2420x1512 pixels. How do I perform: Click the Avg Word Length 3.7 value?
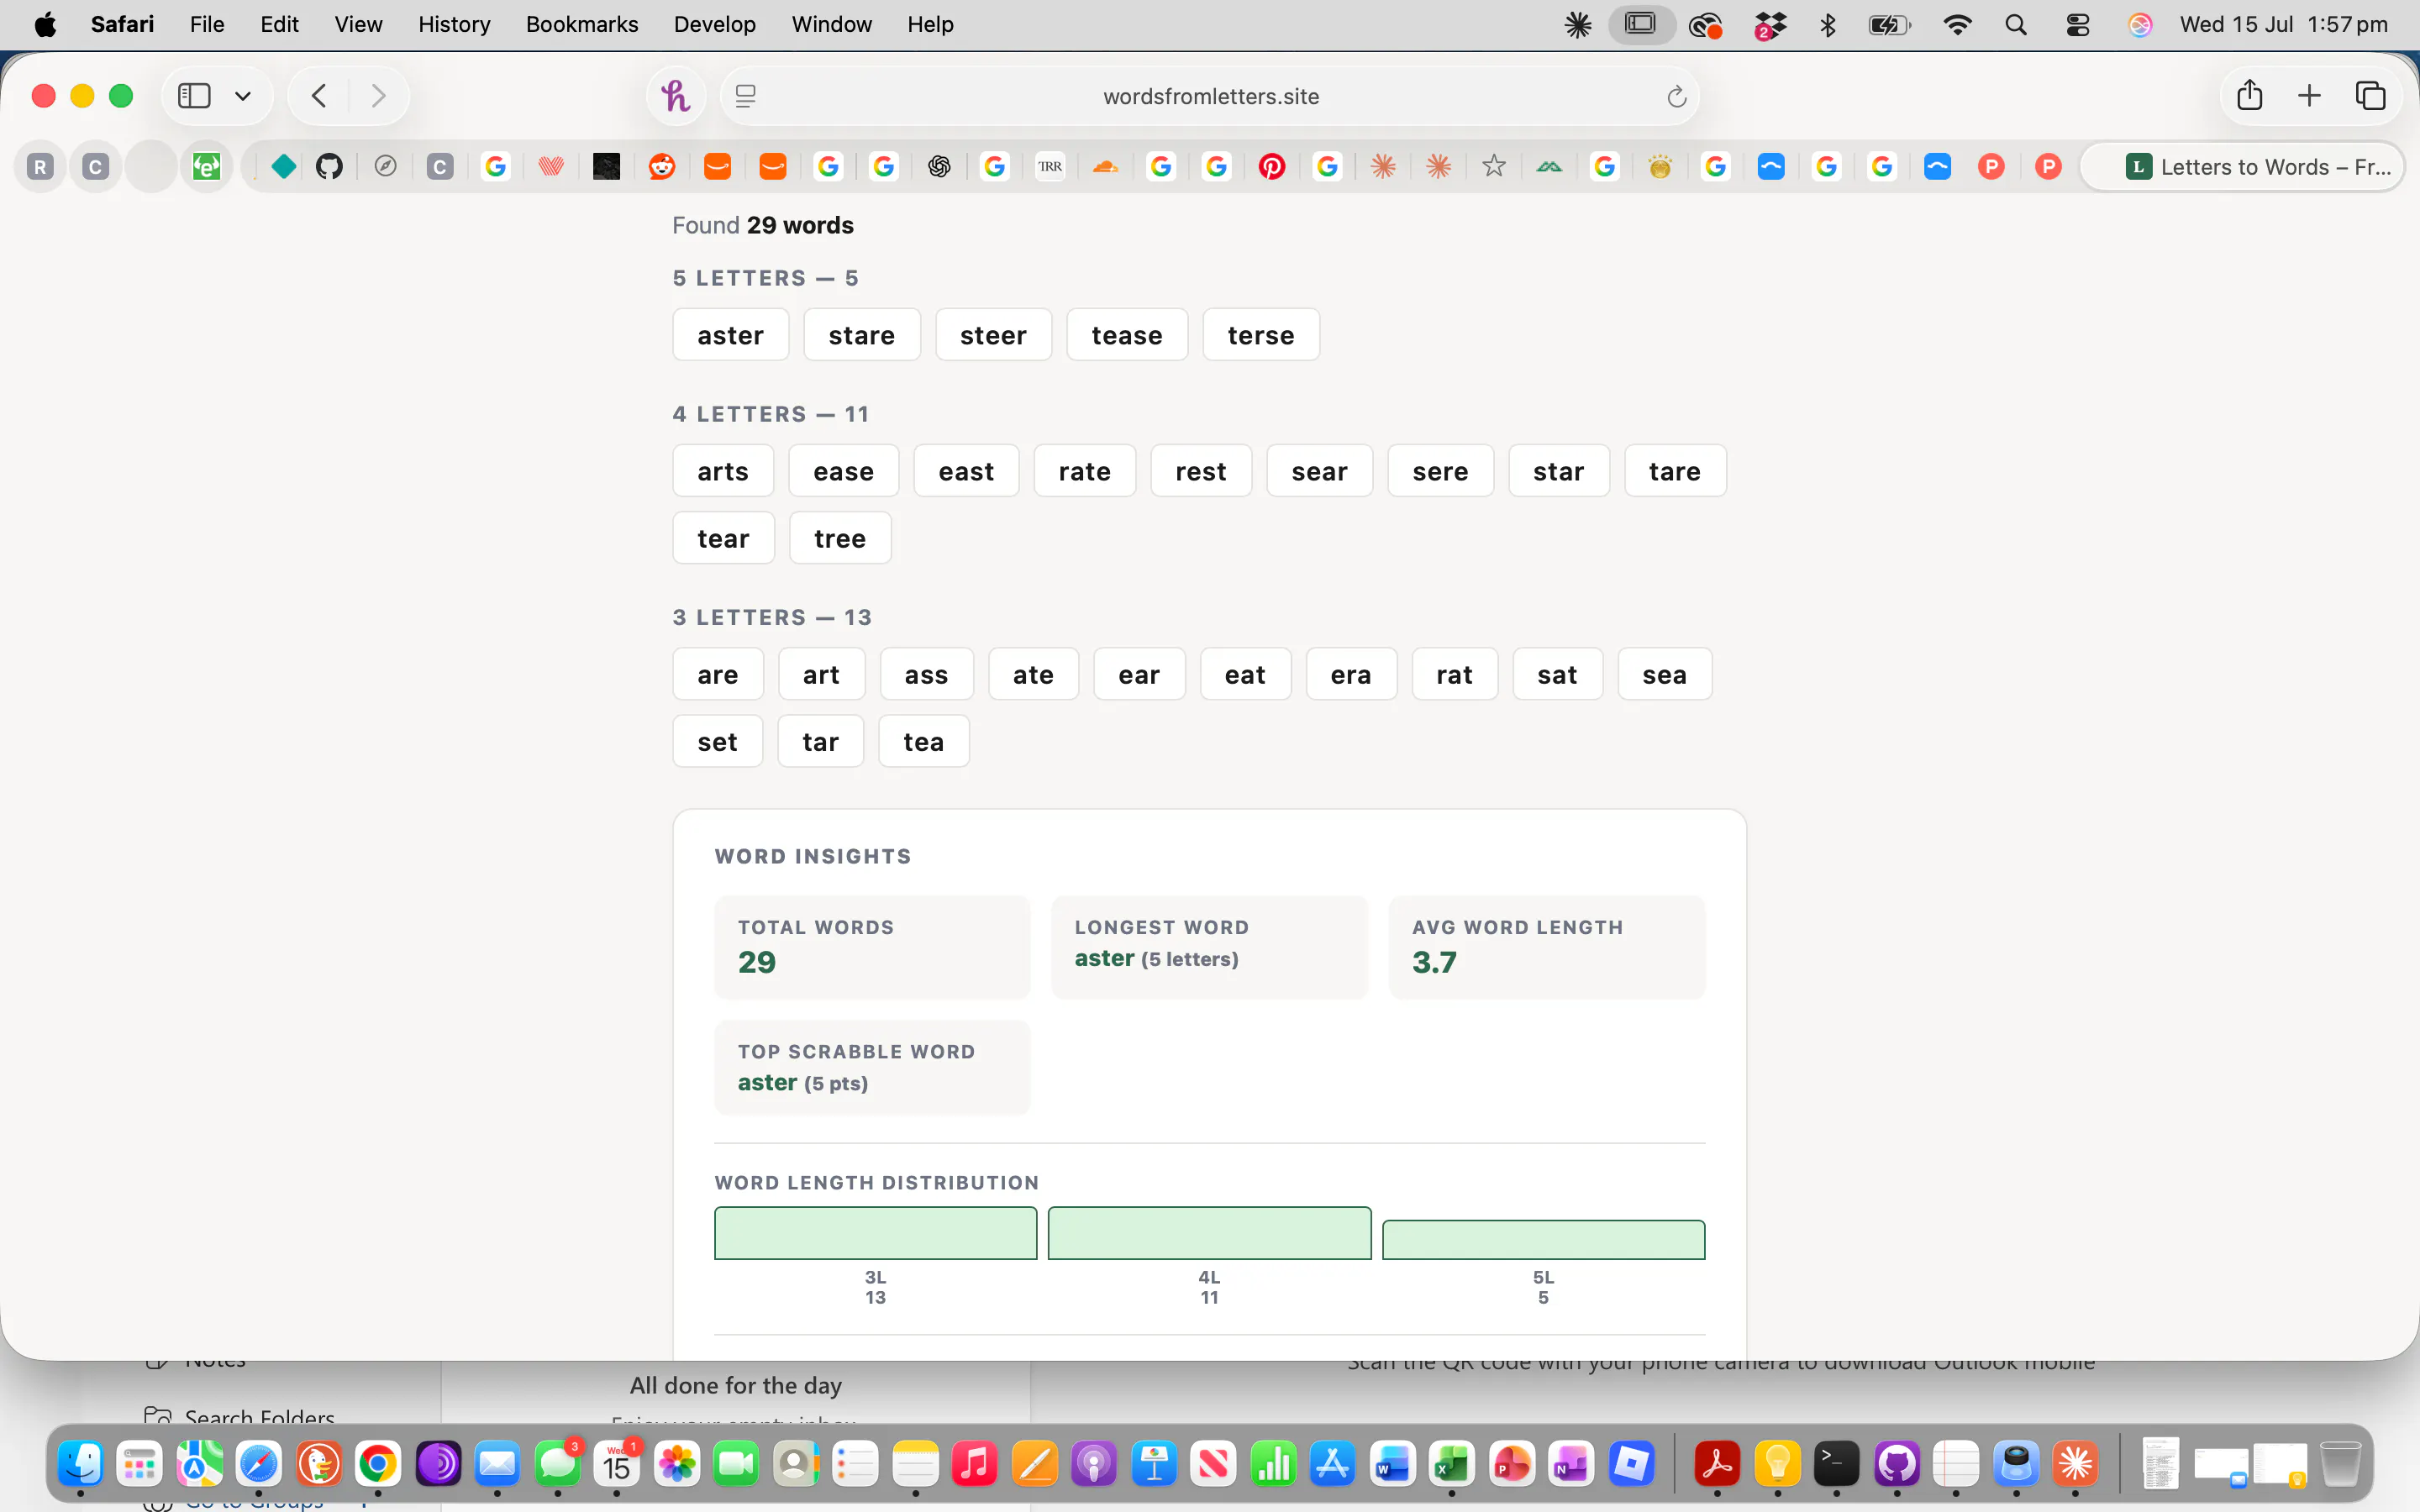pos(1434,962)
